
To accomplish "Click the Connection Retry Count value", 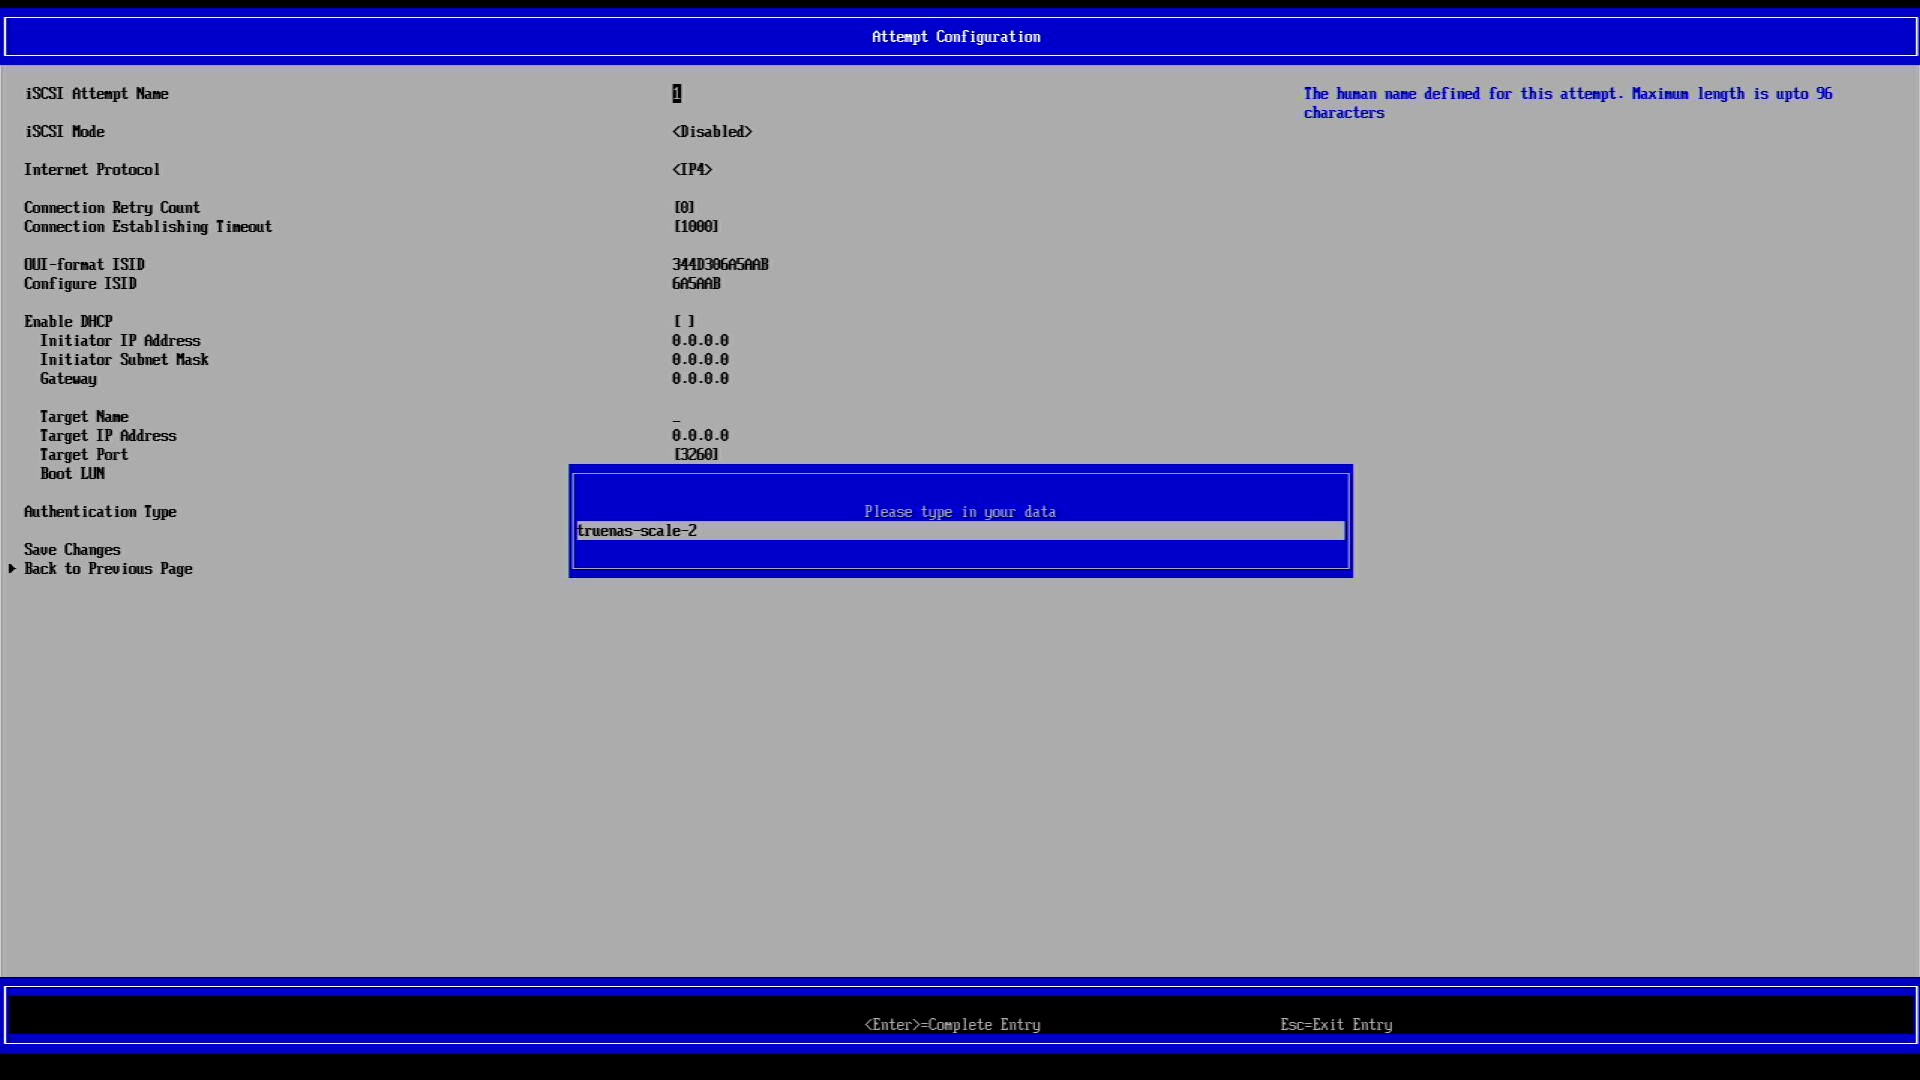I will tap(684, 208).
